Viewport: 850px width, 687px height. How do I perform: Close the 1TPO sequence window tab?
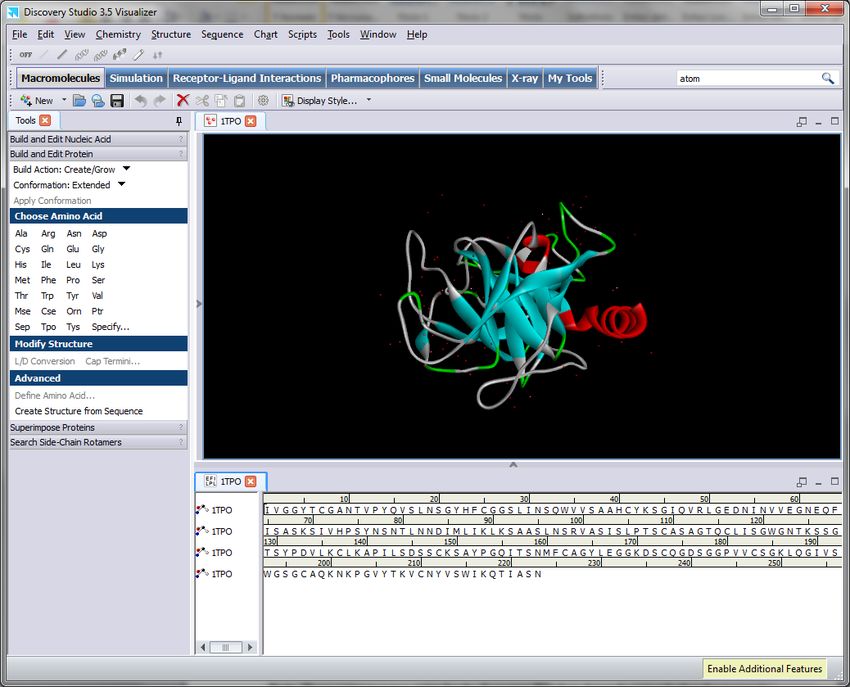(x=250, y=481)
